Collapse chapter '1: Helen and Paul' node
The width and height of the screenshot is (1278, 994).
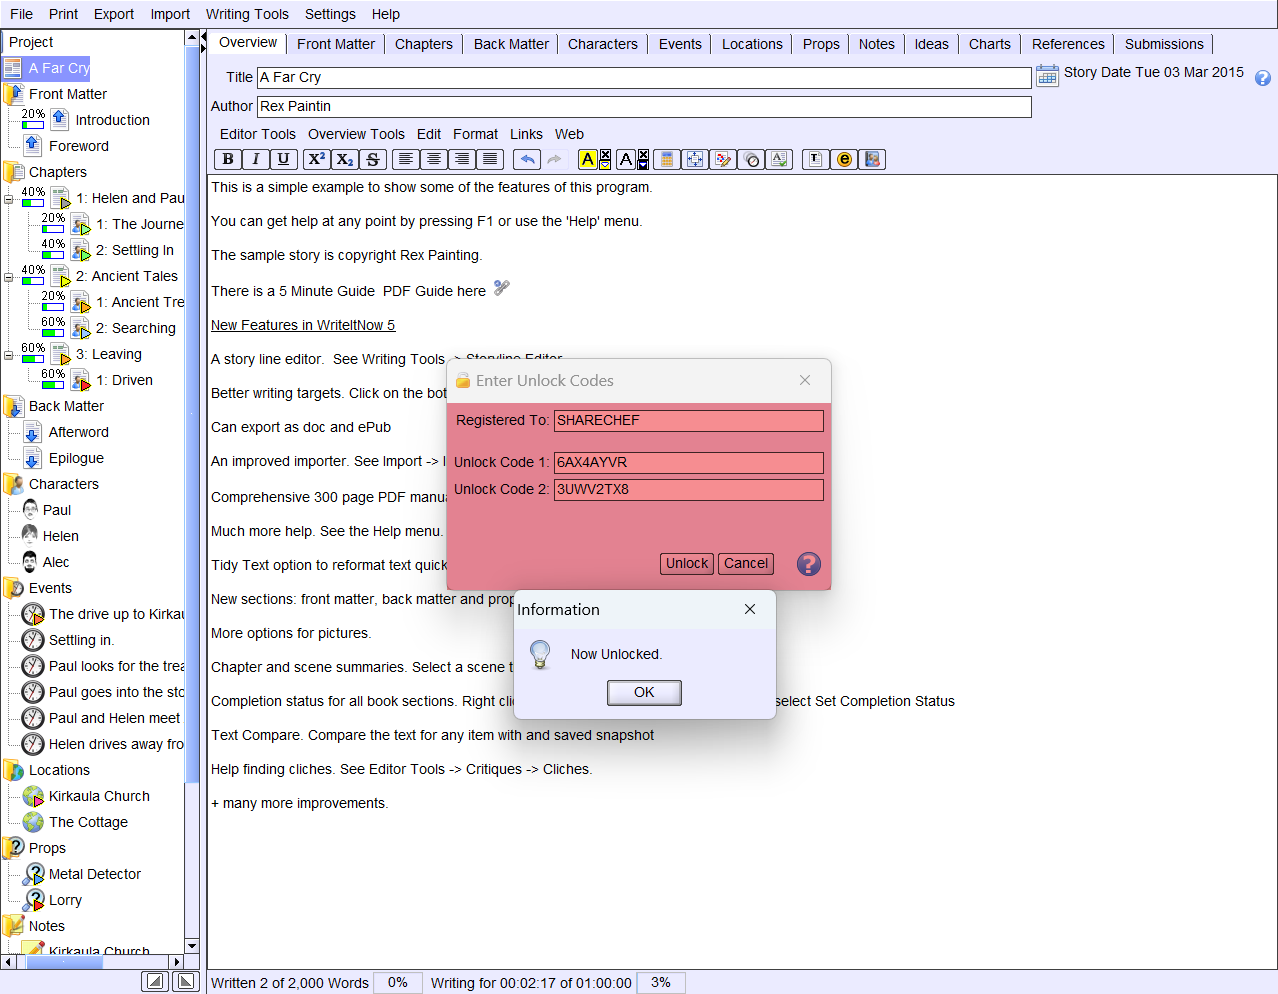pos(9,199)
